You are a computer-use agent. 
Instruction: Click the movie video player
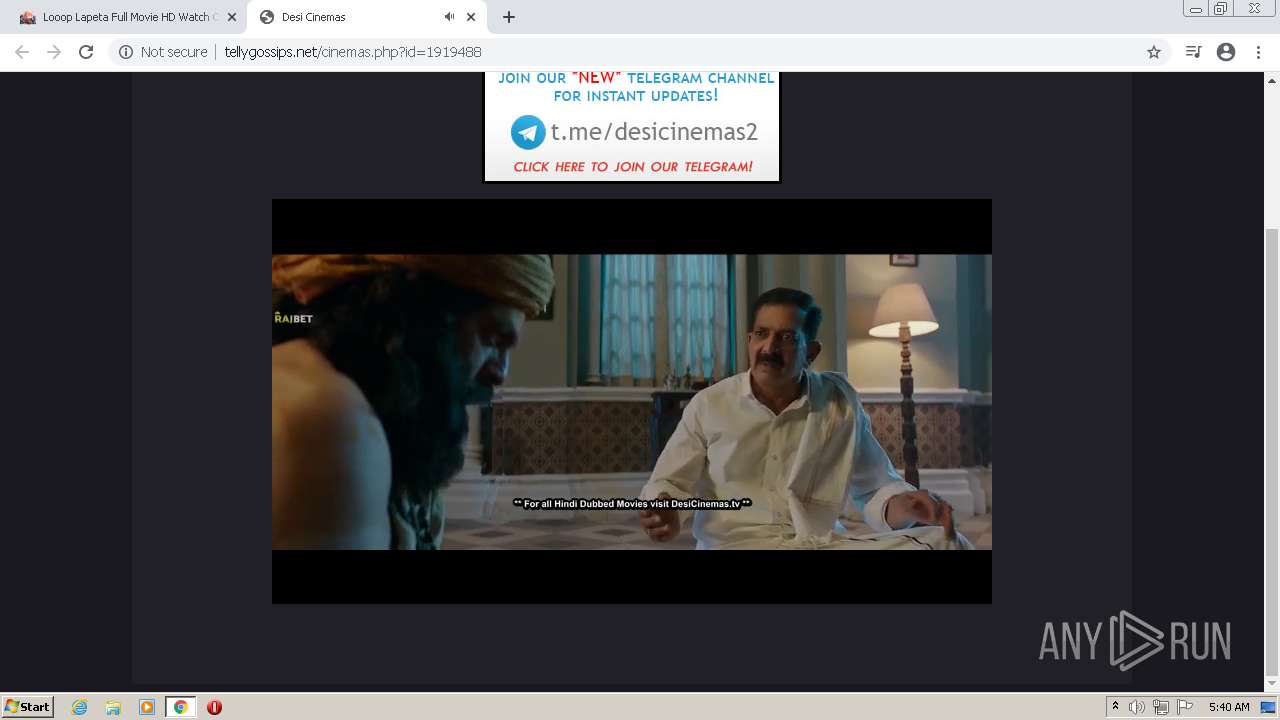point(632,401)
